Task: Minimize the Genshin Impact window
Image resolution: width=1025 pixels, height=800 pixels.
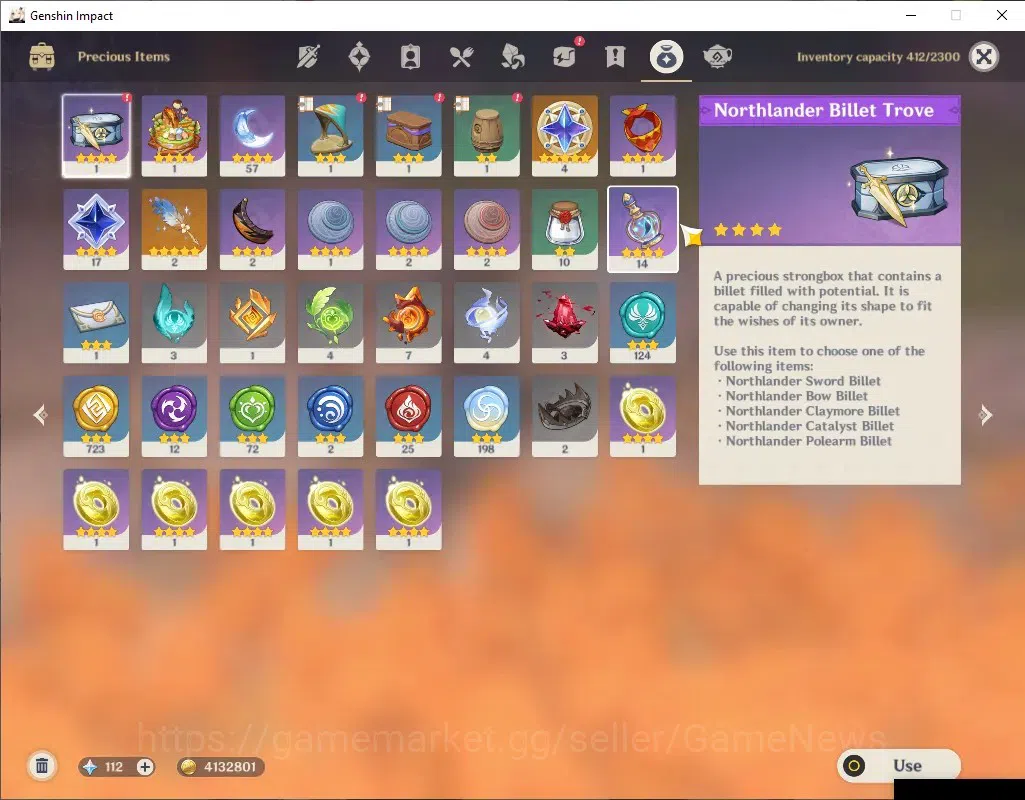Action: coord(911,15)
